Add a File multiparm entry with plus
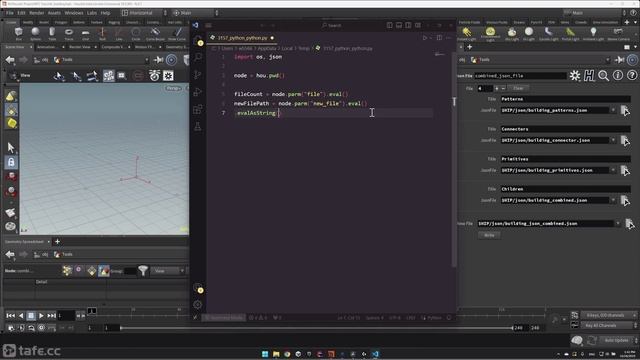 497,88
